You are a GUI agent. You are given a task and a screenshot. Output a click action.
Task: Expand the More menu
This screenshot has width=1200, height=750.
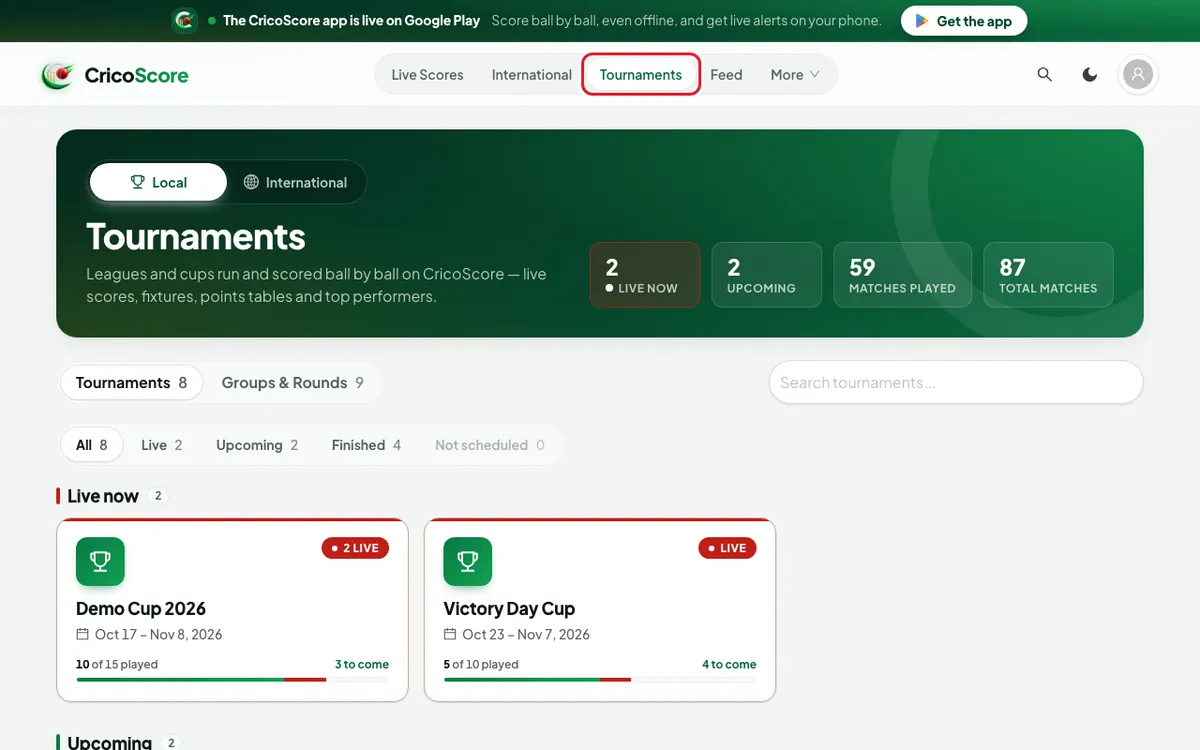pos(795,75)
